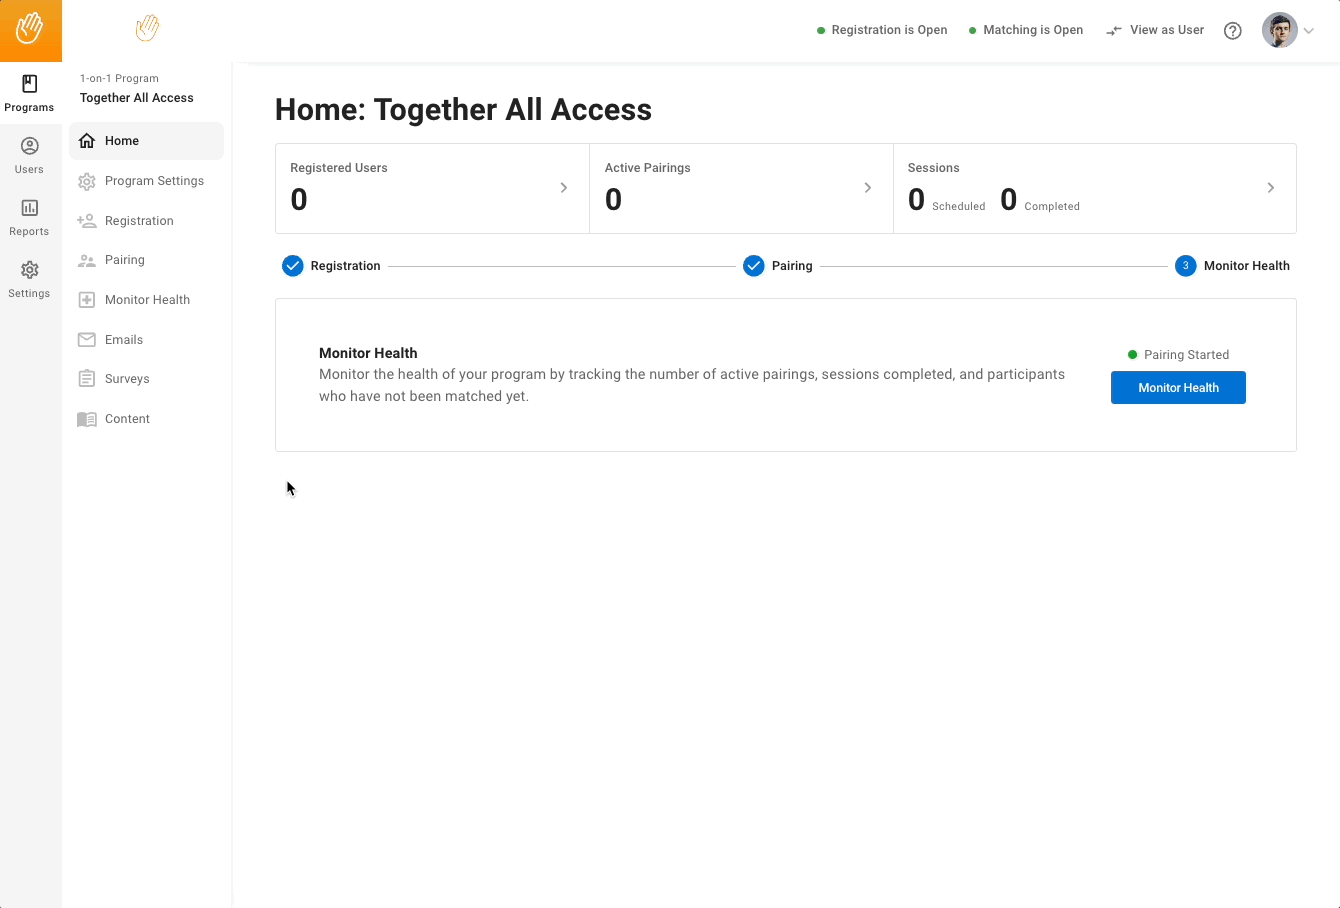This screenshot has height=908, width=1340.
Task: Toggle the Registration is Open status
Action: tap(881, 30)
